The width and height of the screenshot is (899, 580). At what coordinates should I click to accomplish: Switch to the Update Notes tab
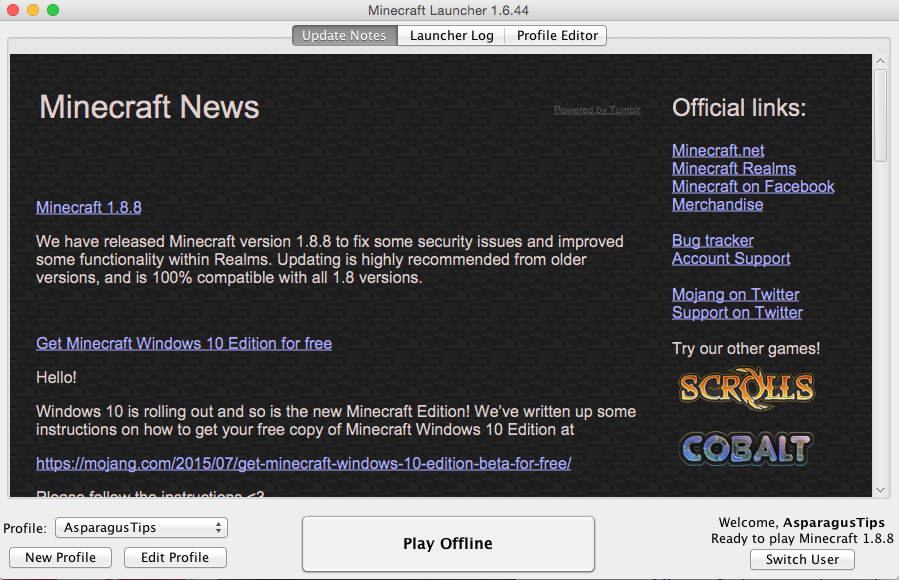point(344,36)
